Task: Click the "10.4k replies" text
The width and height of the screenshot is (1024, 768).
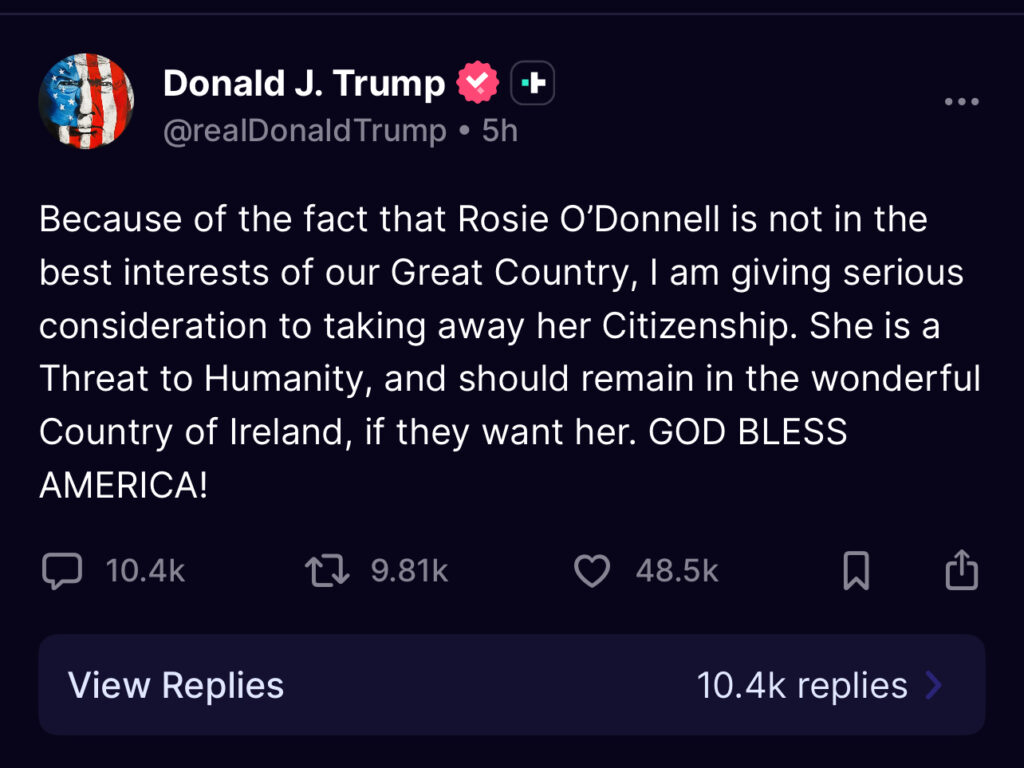Action: click(802, 686)
